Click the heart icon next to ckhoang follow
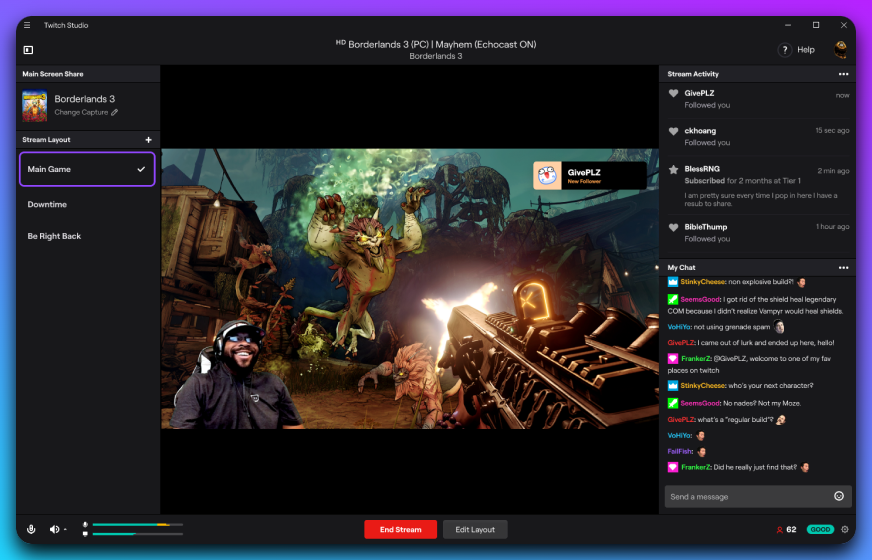Viewport: 872px width, 560px height. 673,131
